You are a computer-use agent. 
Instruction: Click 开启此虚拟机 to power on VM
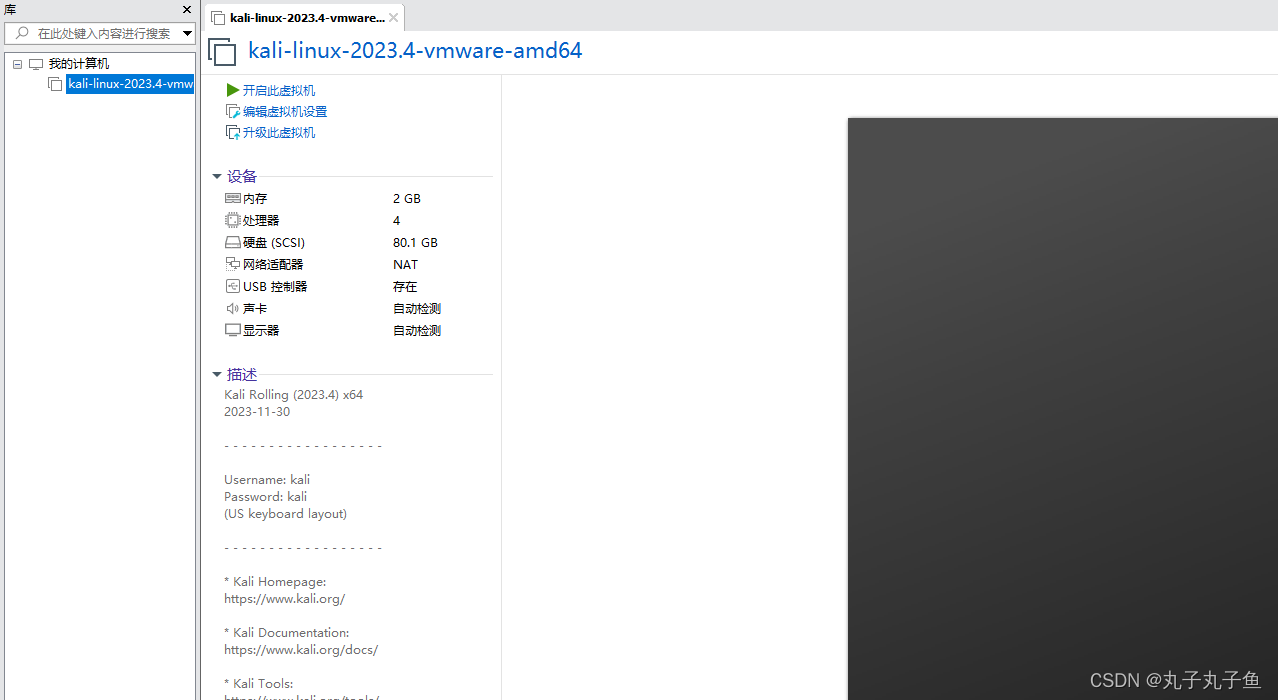(279, 90)
